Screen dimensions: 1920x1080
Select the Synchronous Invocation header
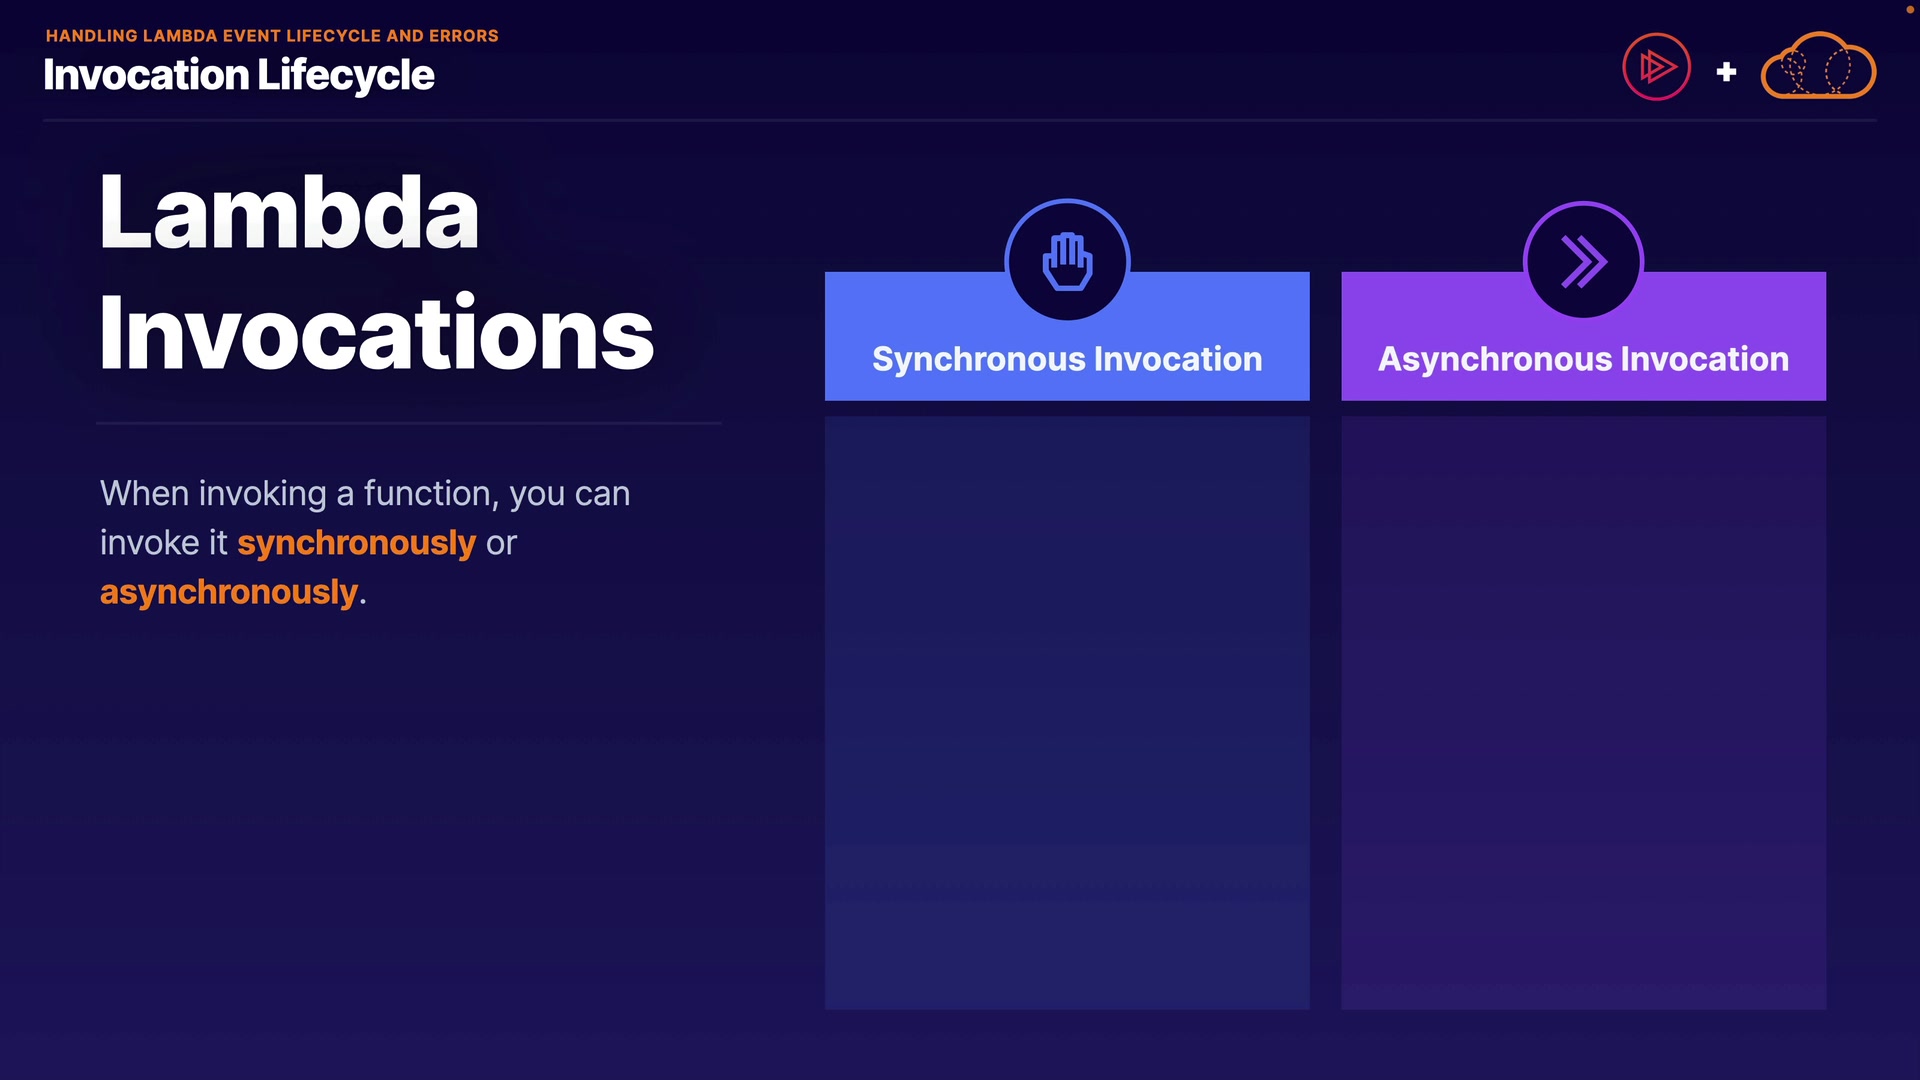[x=1067, y=359]
